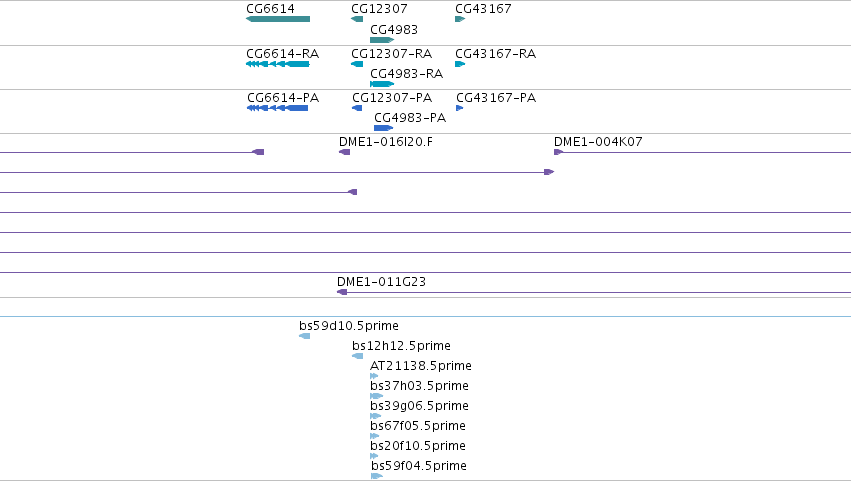The height and width of the screenshot is (481, 851).
Task: Select the DME1-004K07 clone arrow glyph
Action: coord(558,152)
